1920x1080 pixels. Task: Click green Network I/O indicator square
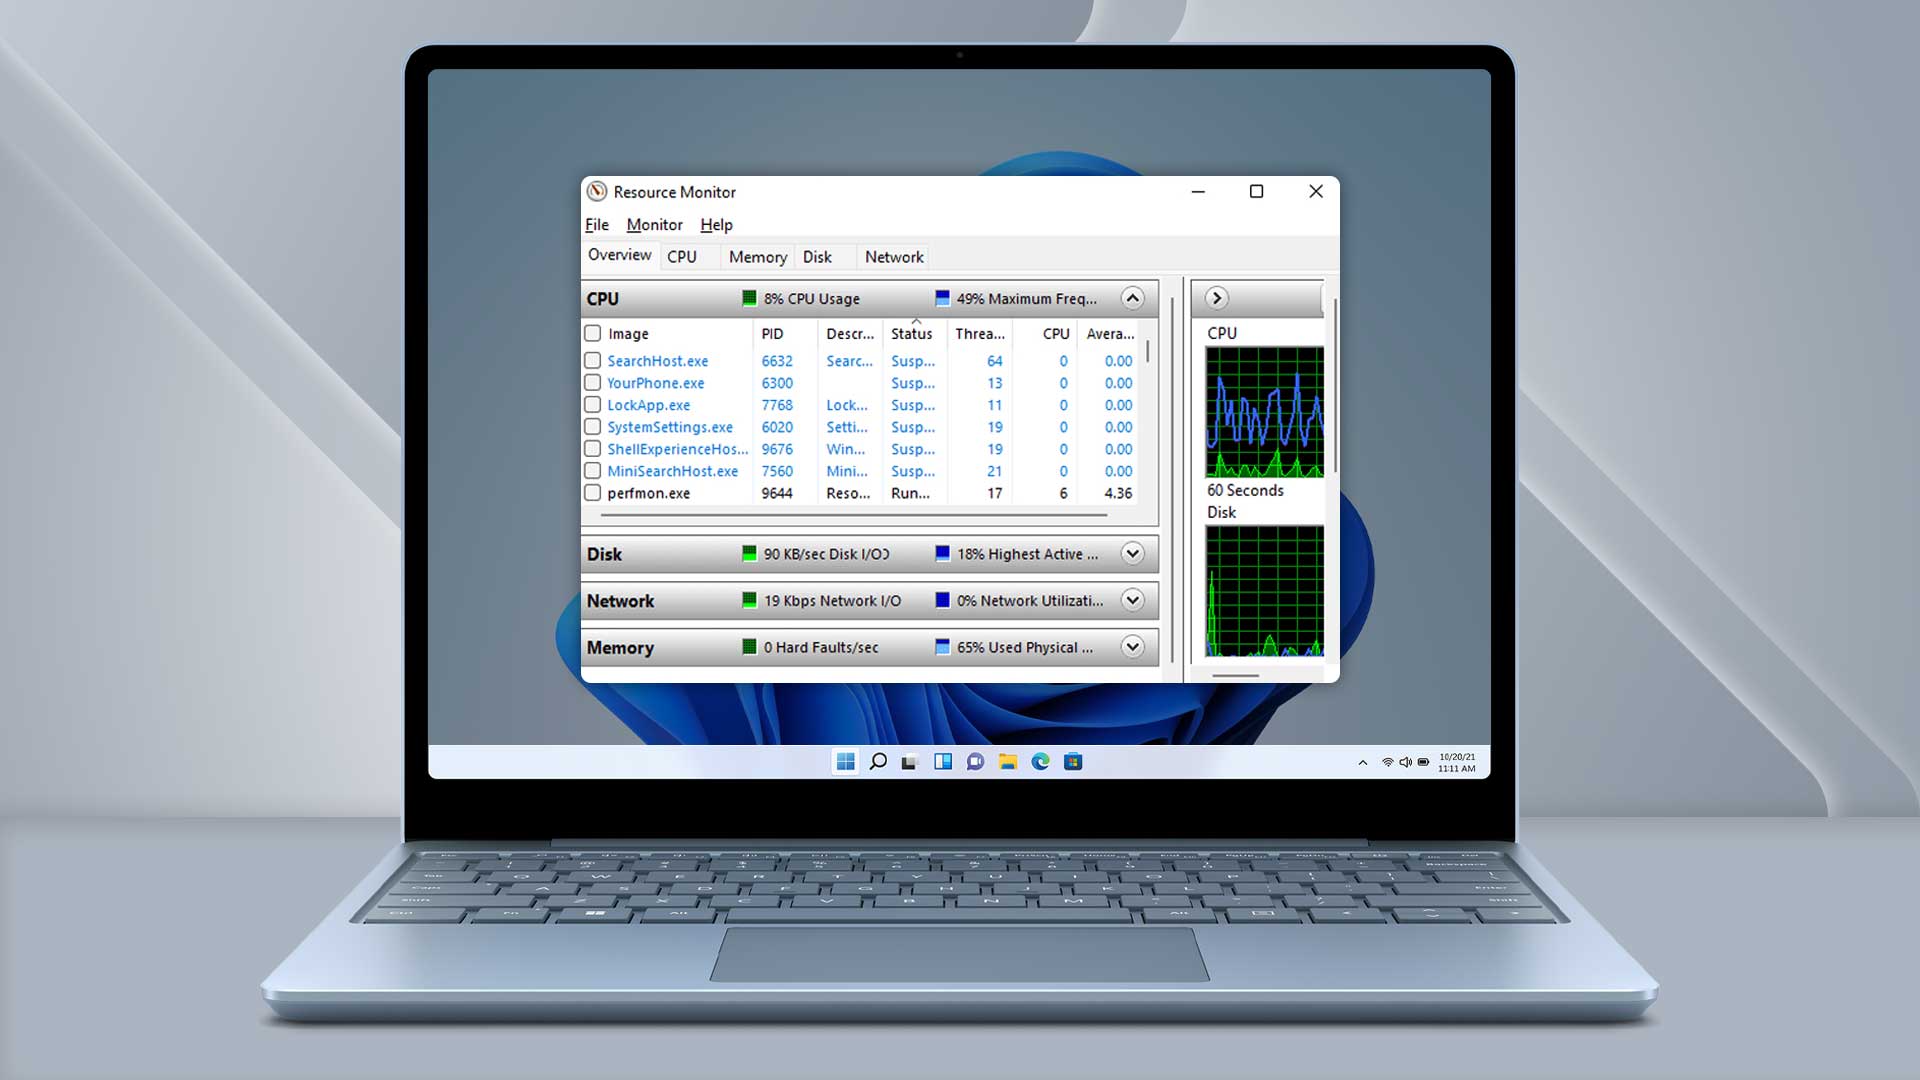749,600
